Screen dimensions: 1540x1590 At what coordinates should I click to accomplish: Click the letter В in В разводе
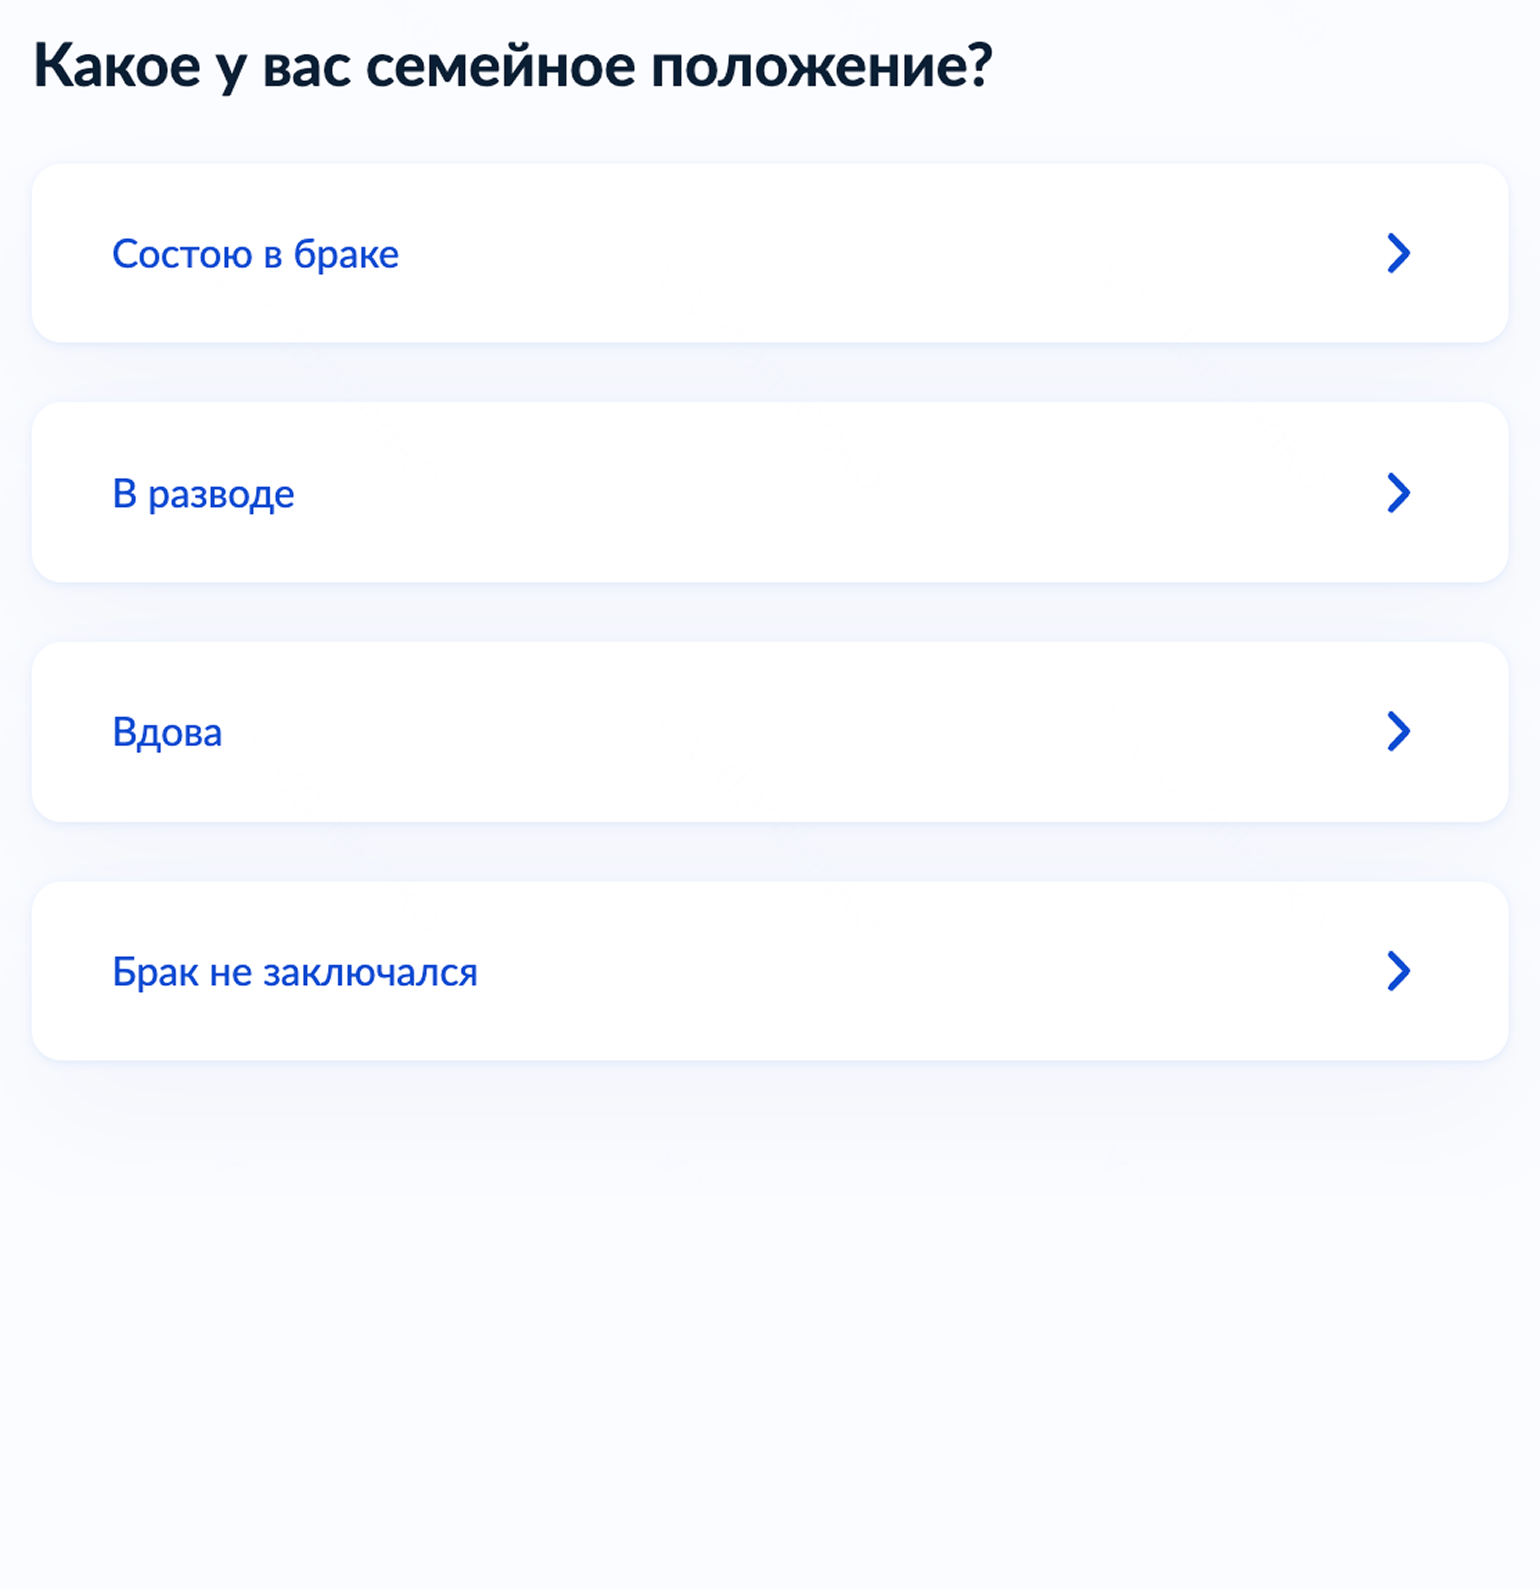(124, 493)
